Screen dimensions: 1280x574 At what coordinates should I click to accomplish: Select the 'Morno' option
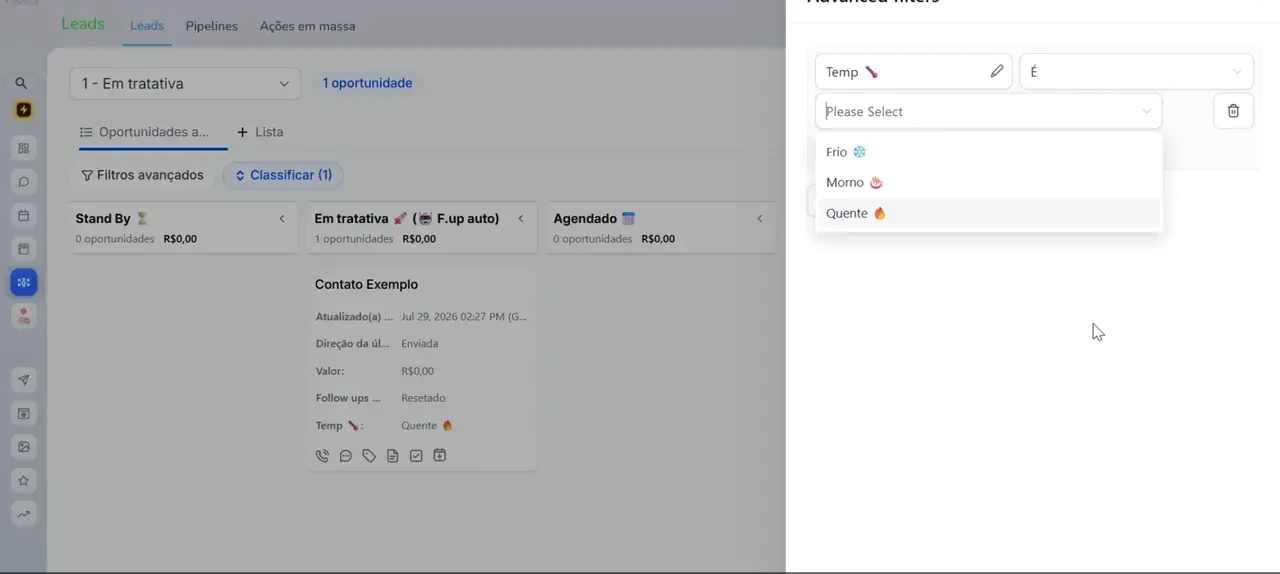click(989, 183)
